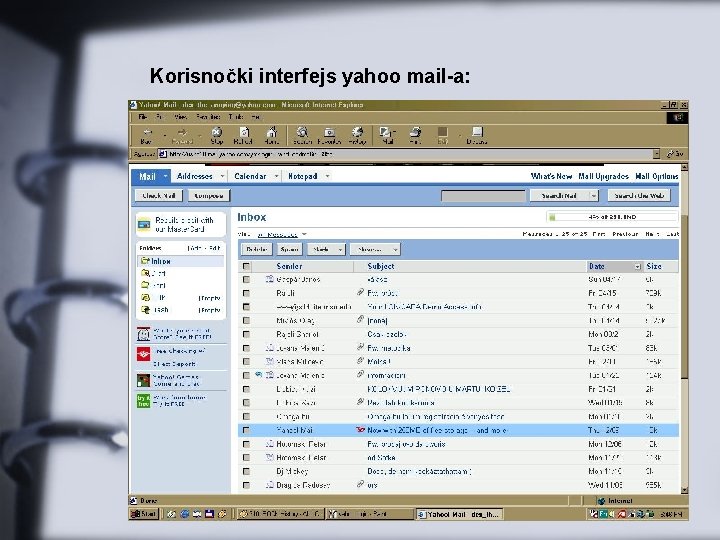
Task: Click the Refresh icon in browser toolbar
Action: (244, 132)
